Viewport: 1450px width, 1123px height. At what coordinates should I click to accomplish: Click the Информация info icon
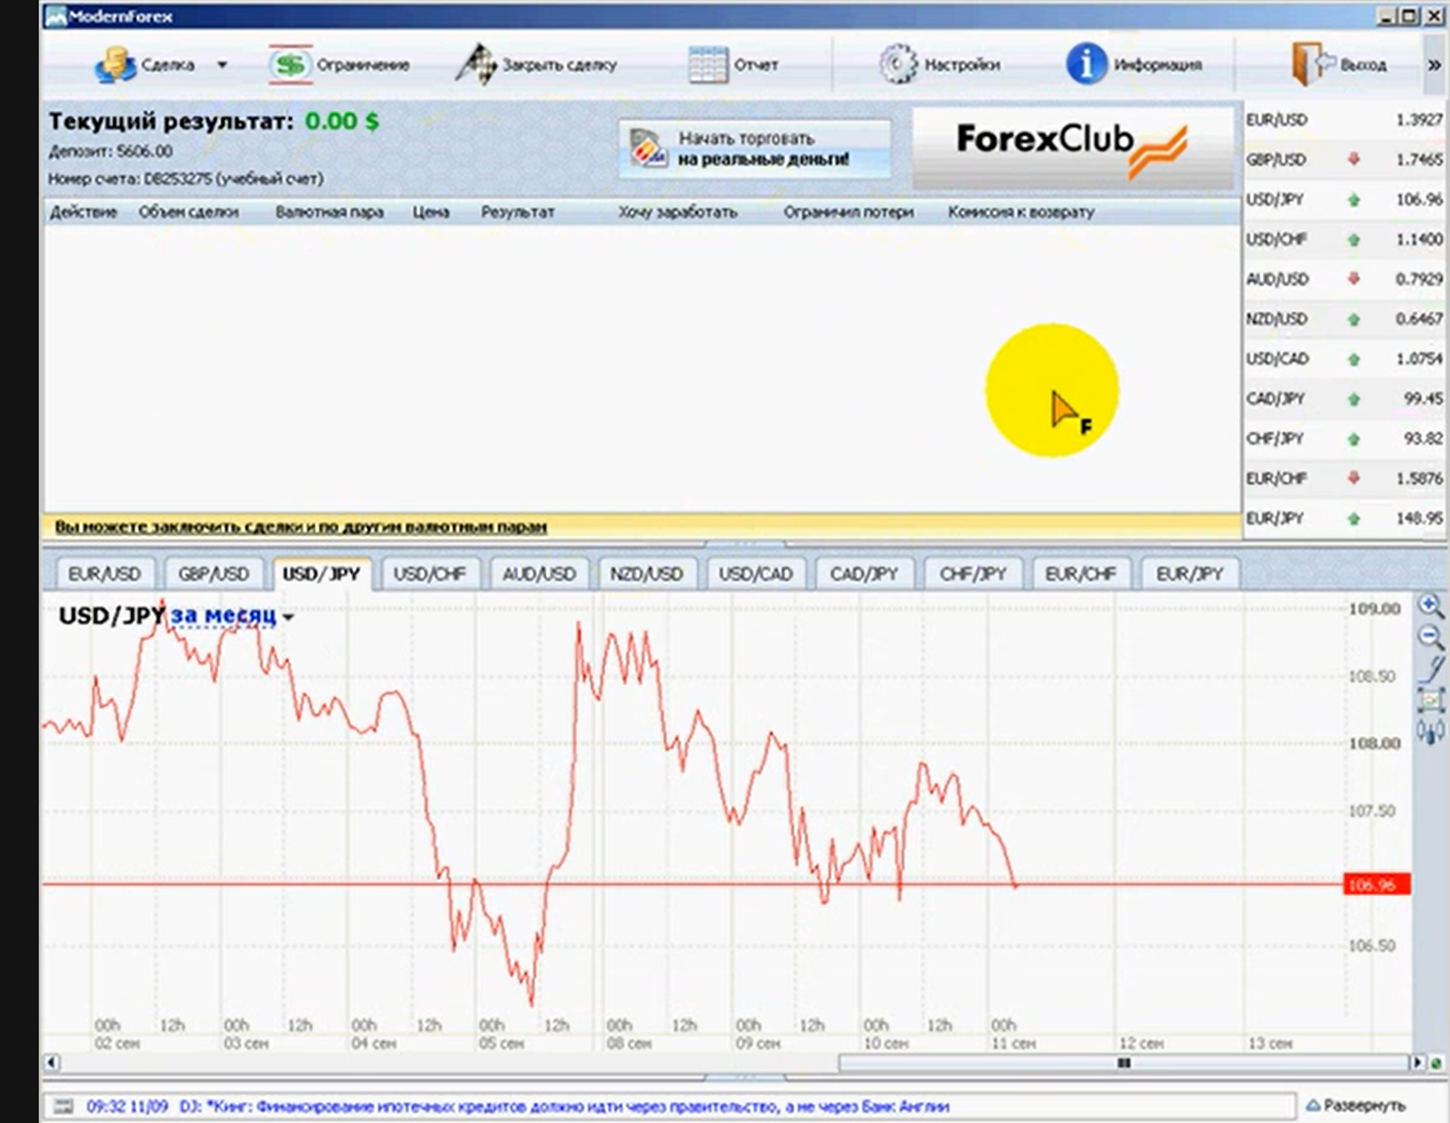[x=1086, y=65]
